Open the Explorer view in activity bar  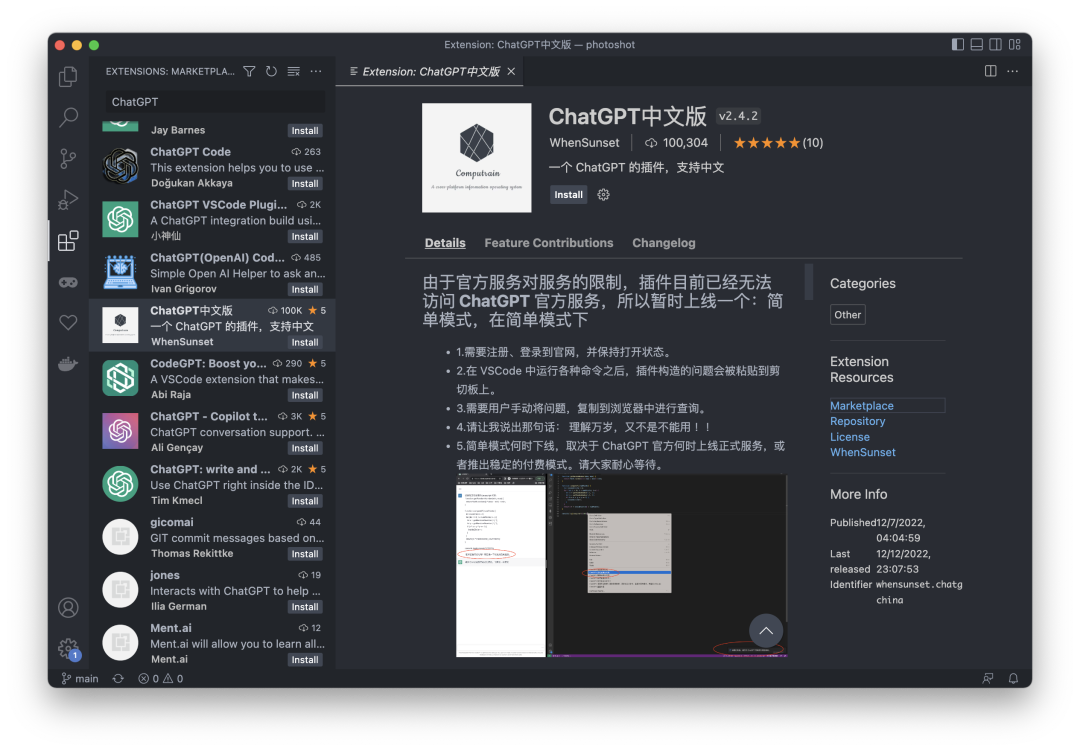tap(68, 76)
